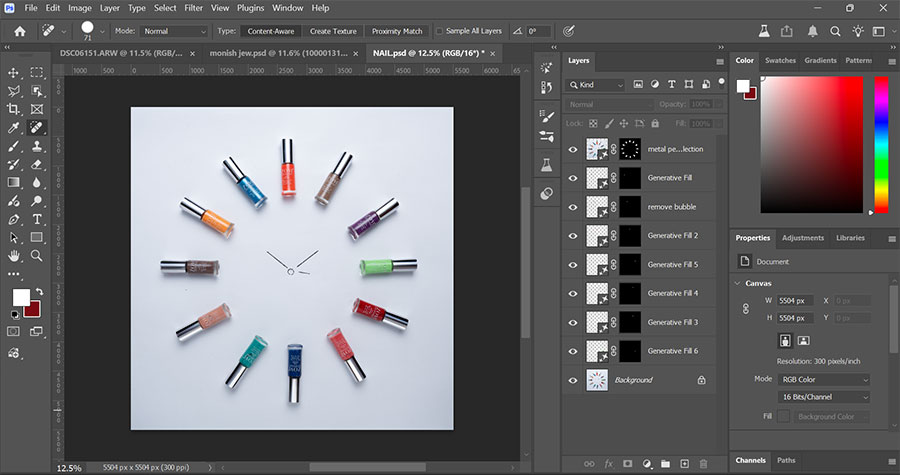Viewport: 900px width, 475px height.
Task: Toggle layer filtering on or off switch
Action: (721, 83)
